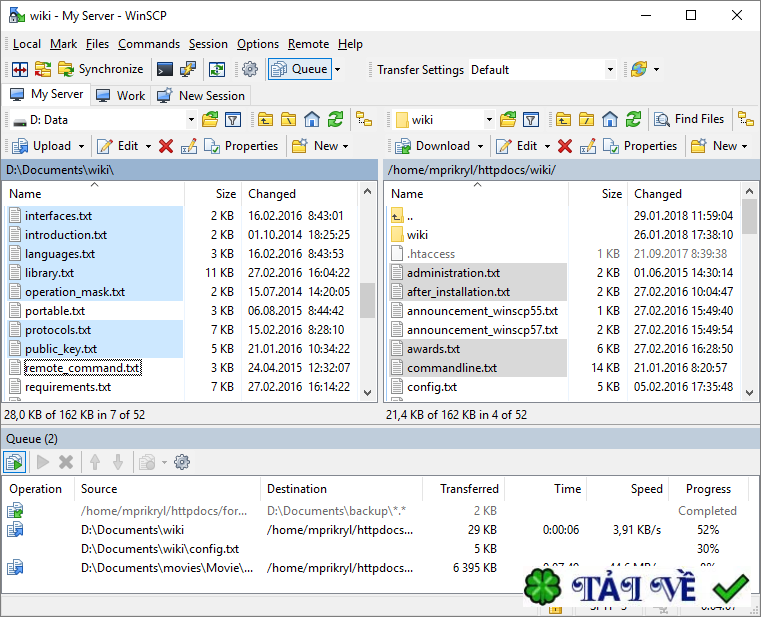Select the remote file config.txt
Viewport: 761px width, 617px height.
click(x=432, y=387)
